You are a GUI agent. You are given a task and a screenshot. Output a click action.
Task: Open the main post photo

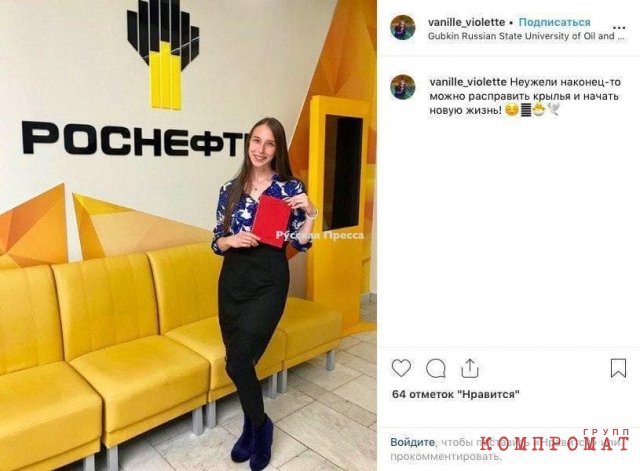[188, 236]
